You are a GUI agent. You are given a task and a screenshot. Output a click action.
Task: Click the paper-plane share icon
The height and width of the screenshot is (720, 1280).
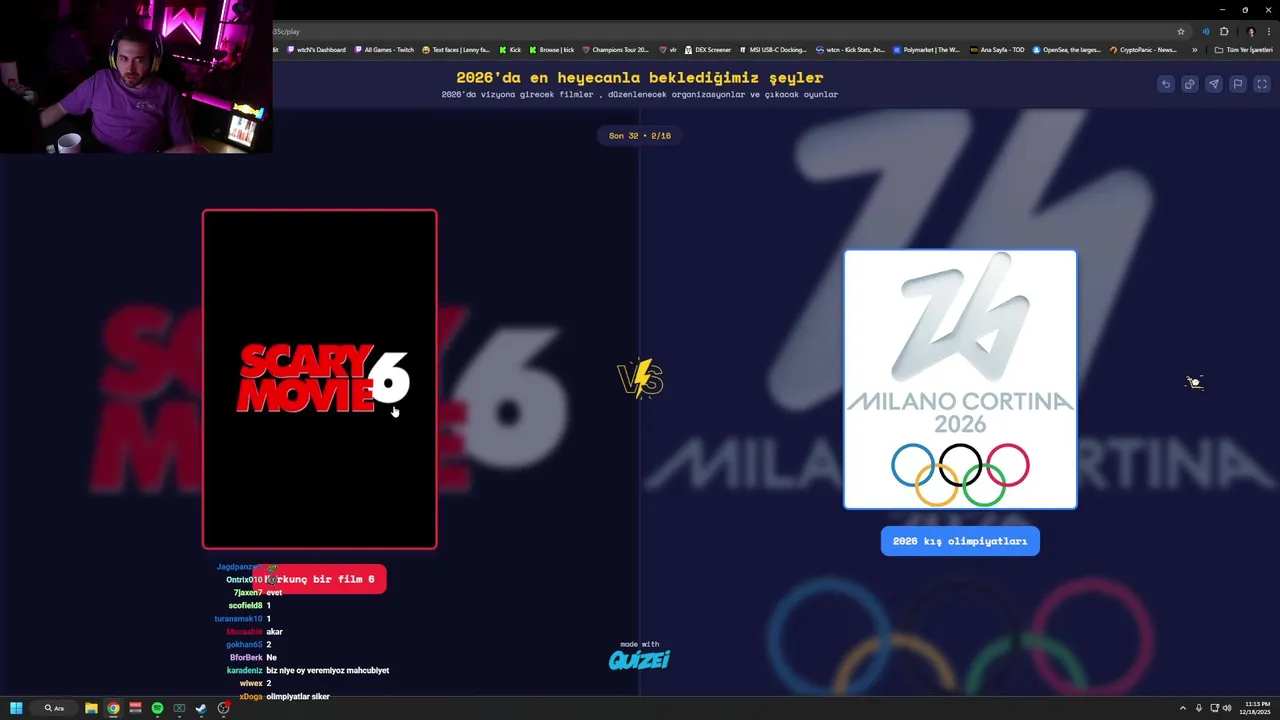(x=1213, y=84)
